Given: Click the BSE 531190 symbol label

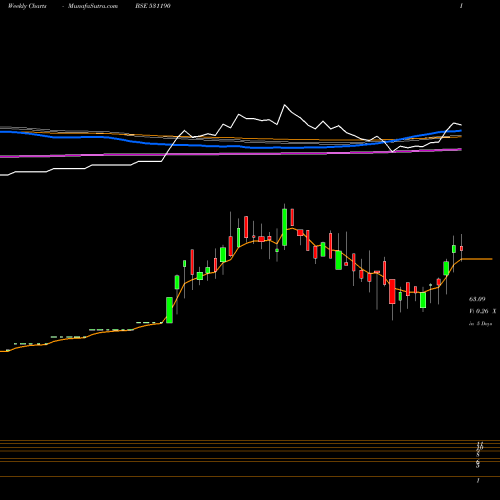Looking at the screenshot, I should click(x=153, y=6).
